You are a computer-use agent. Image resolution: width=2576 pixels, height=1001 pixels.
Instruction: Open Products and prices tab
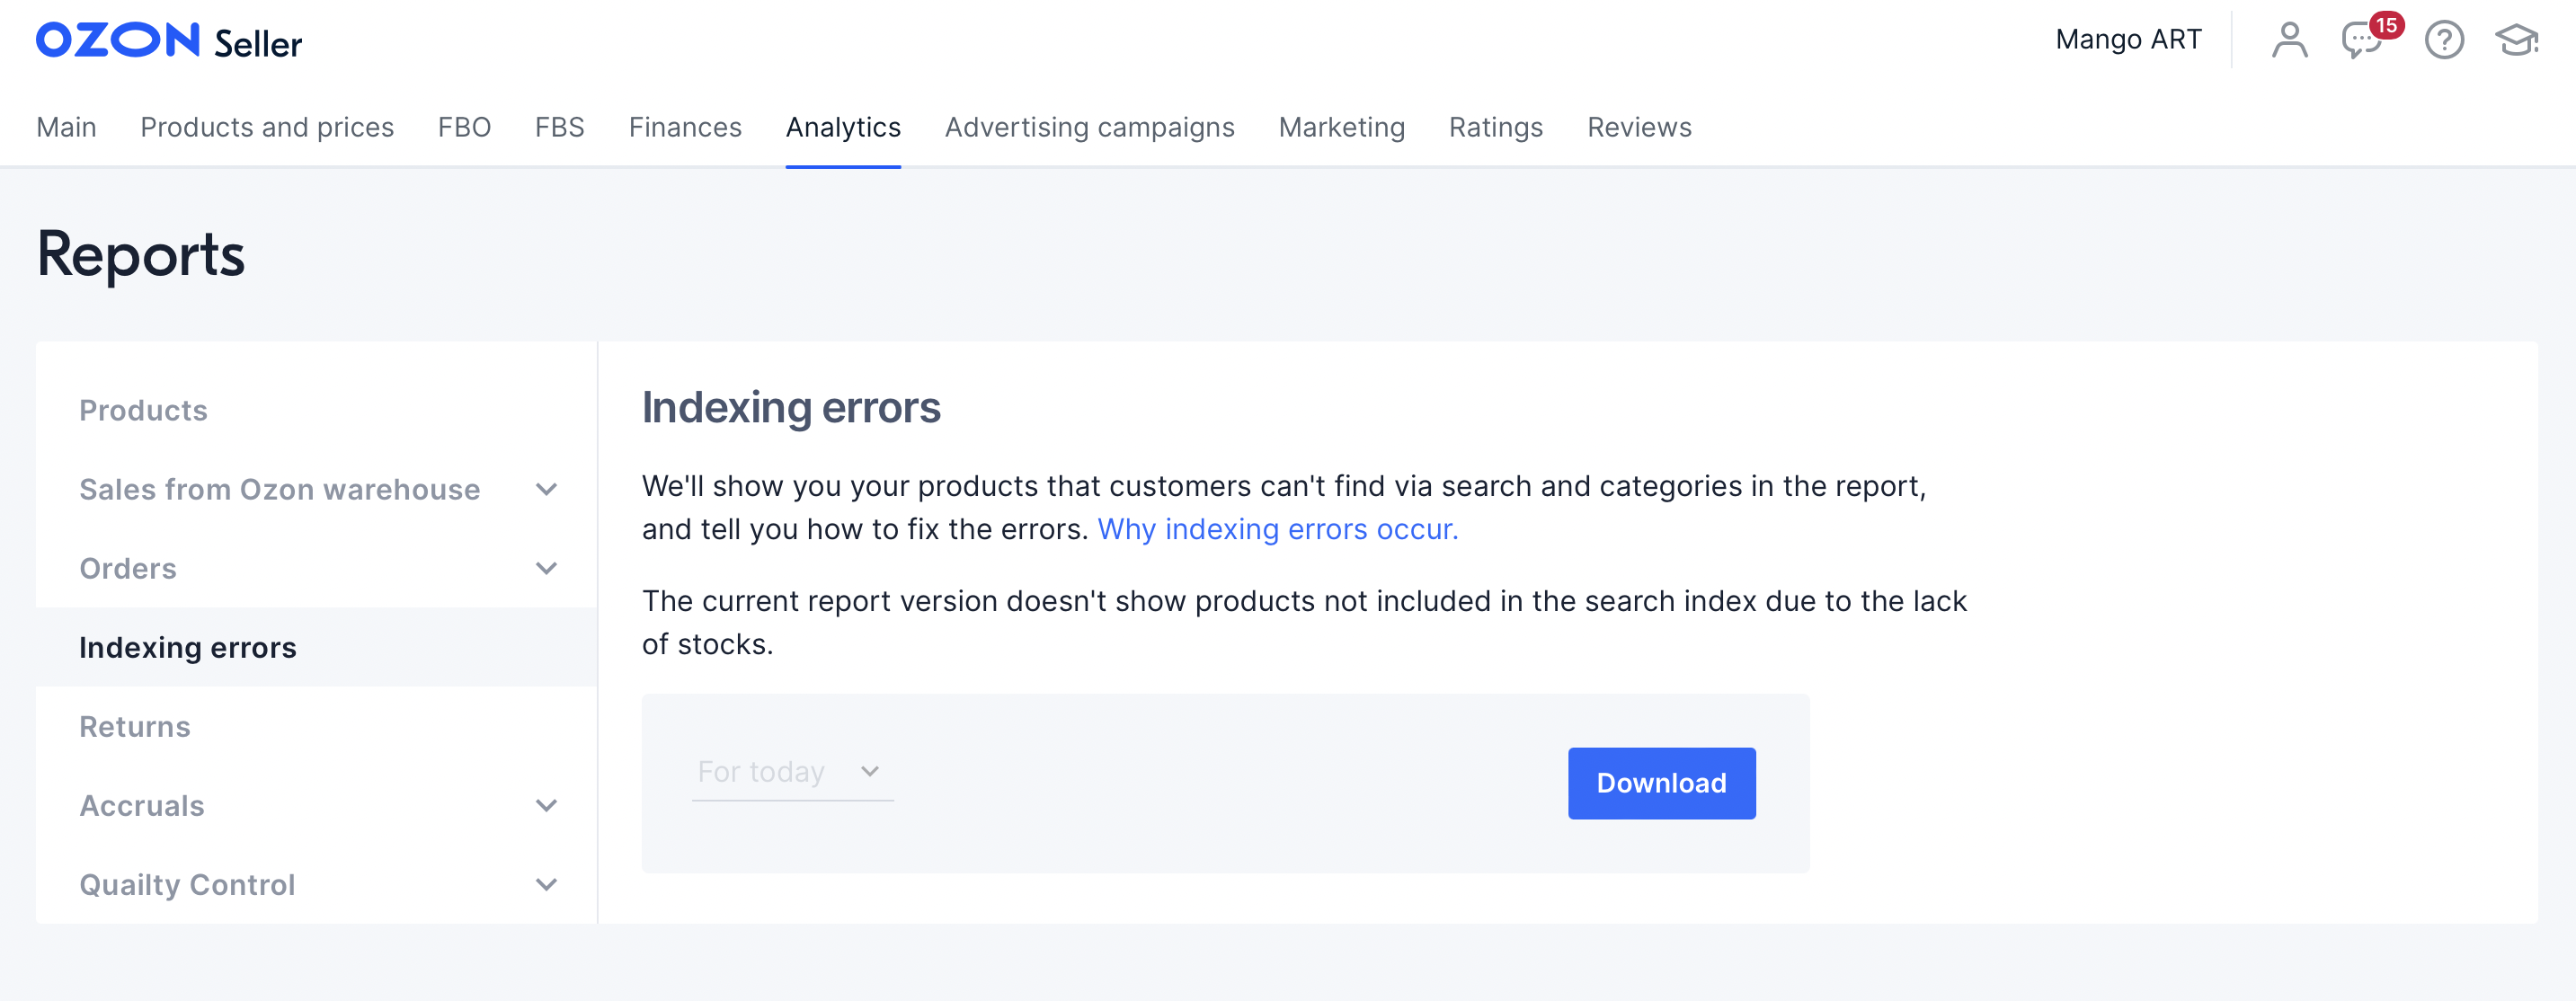pos(267,127)
